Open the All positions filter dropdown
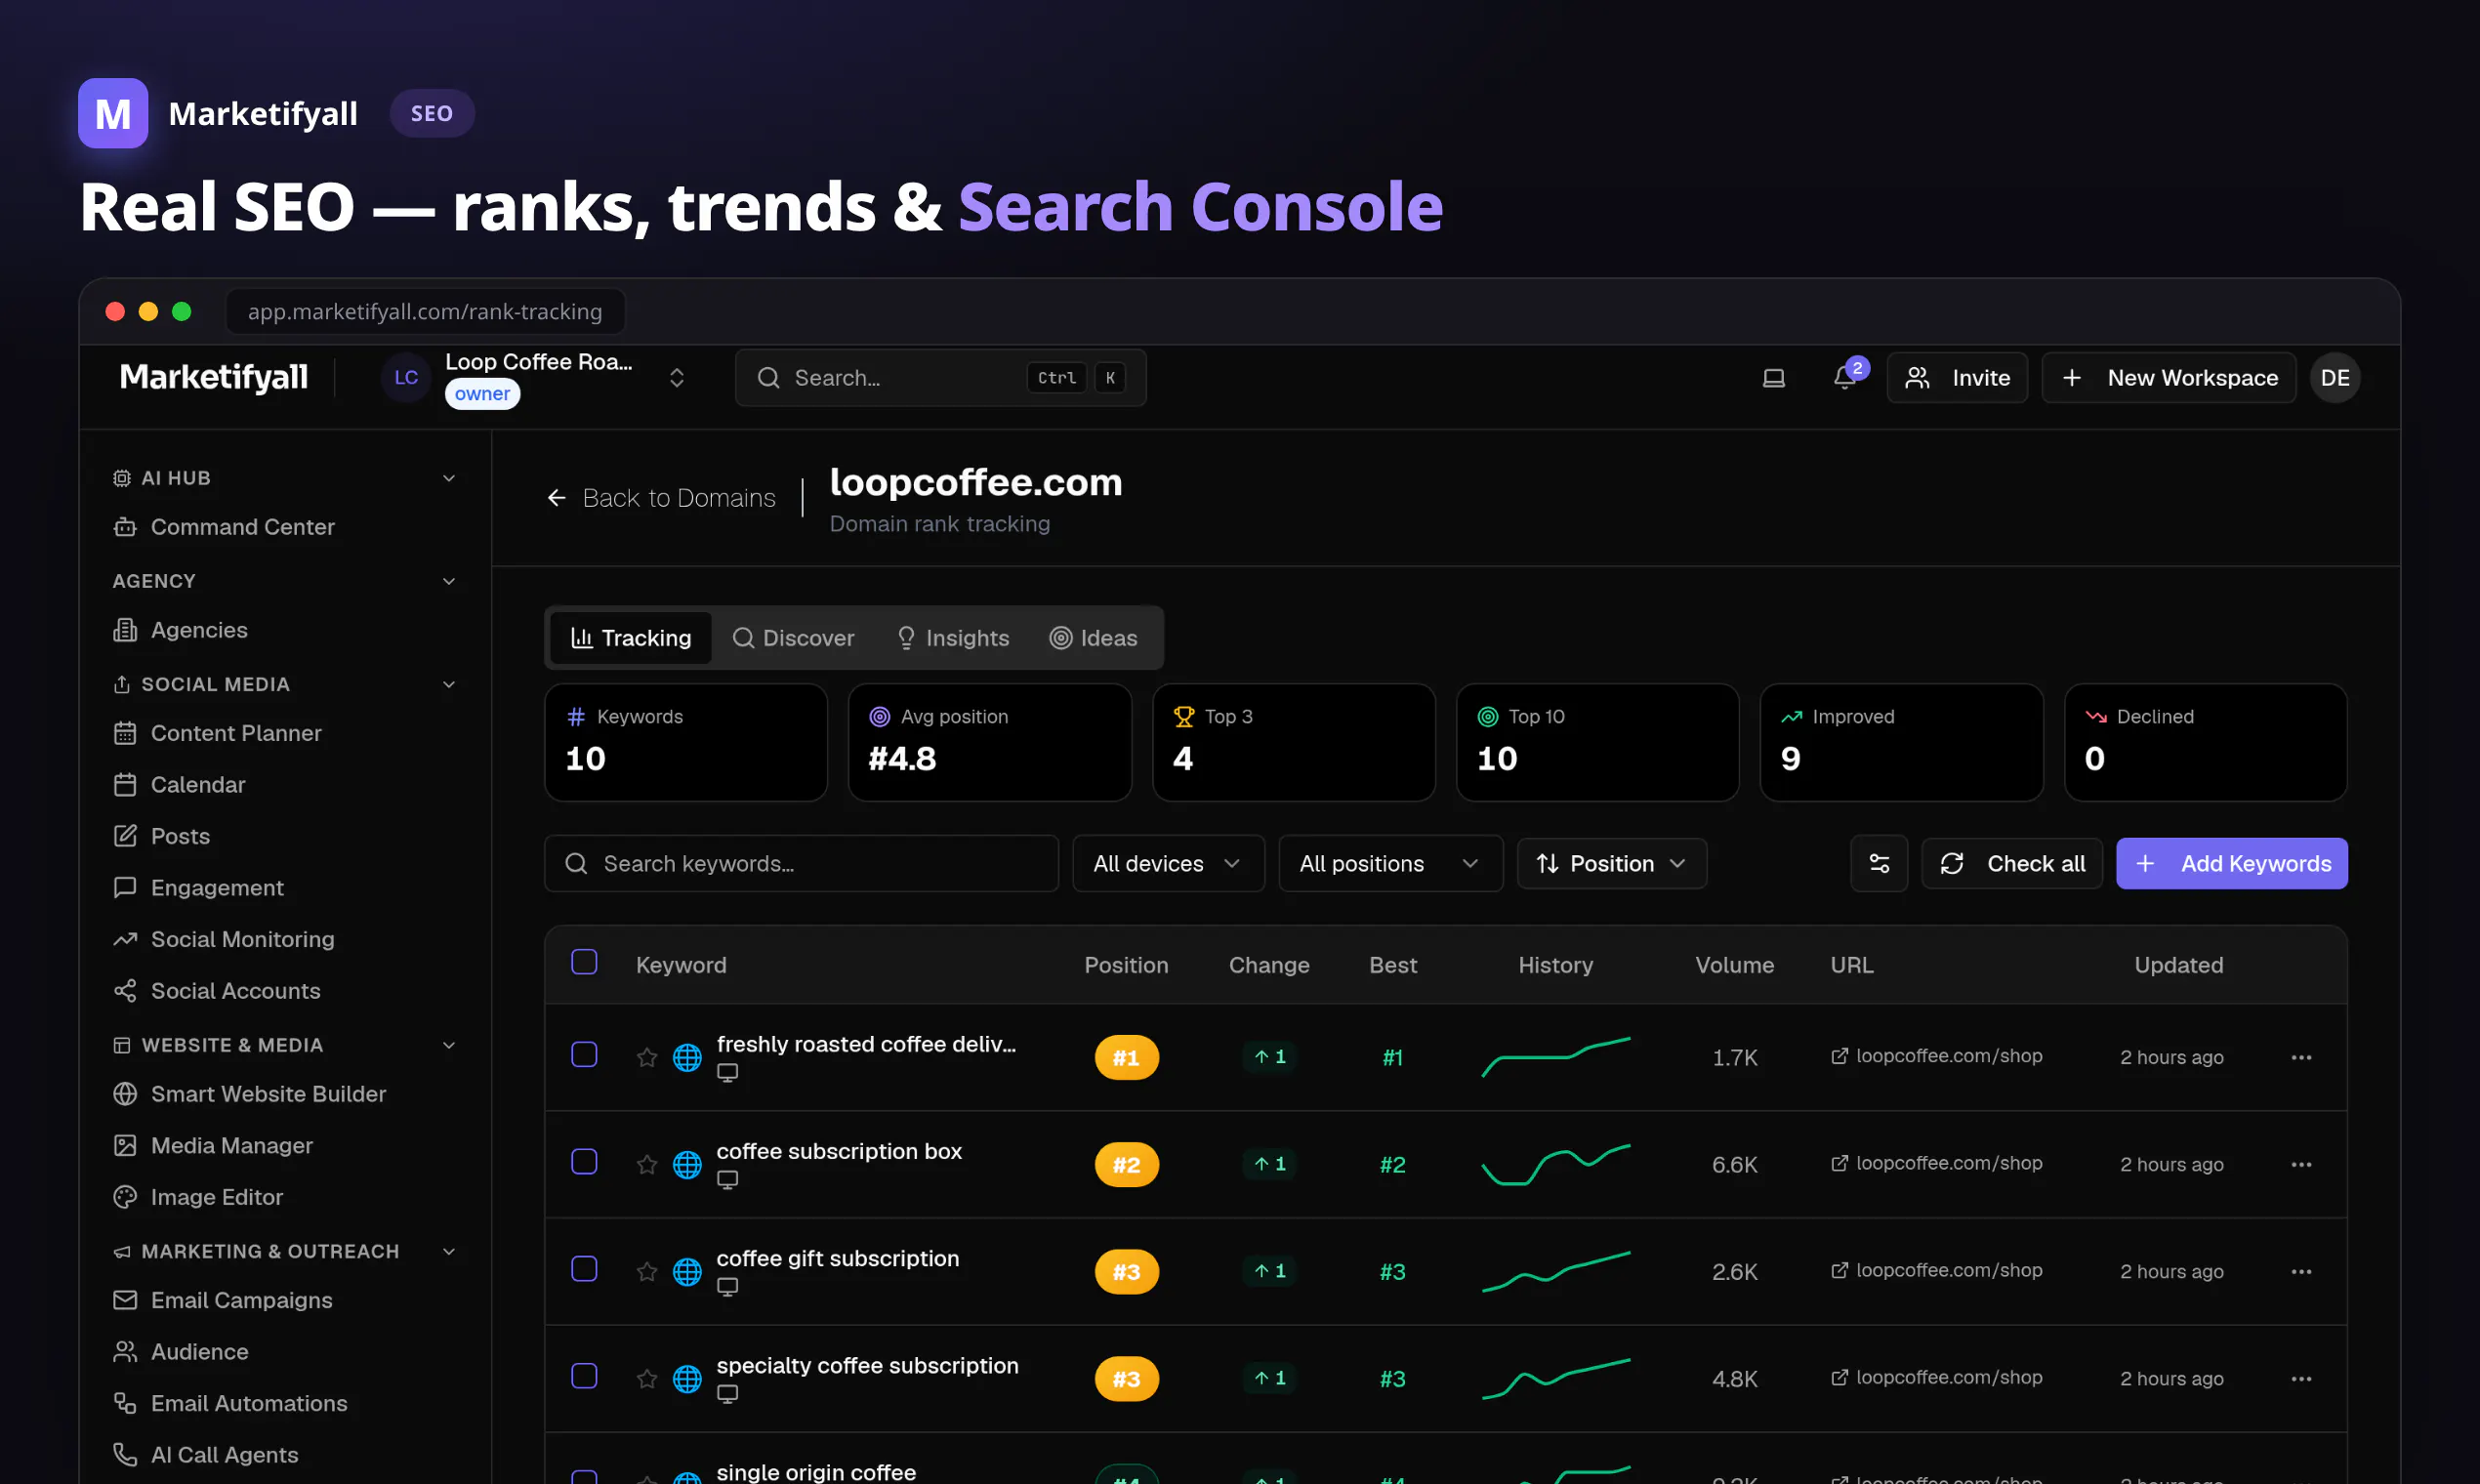Viewport: 2480px width, 1484px height. pos(1390,863)
